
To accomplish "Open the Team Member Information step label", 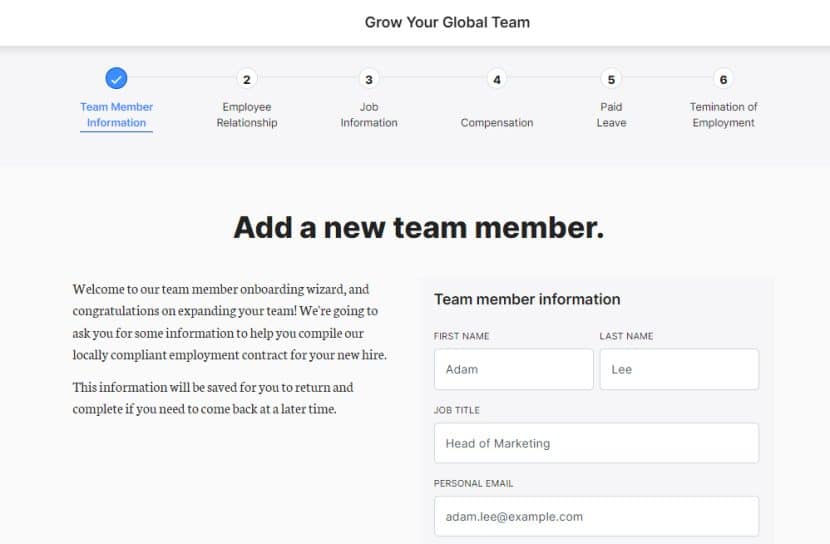I will point(116,115).
